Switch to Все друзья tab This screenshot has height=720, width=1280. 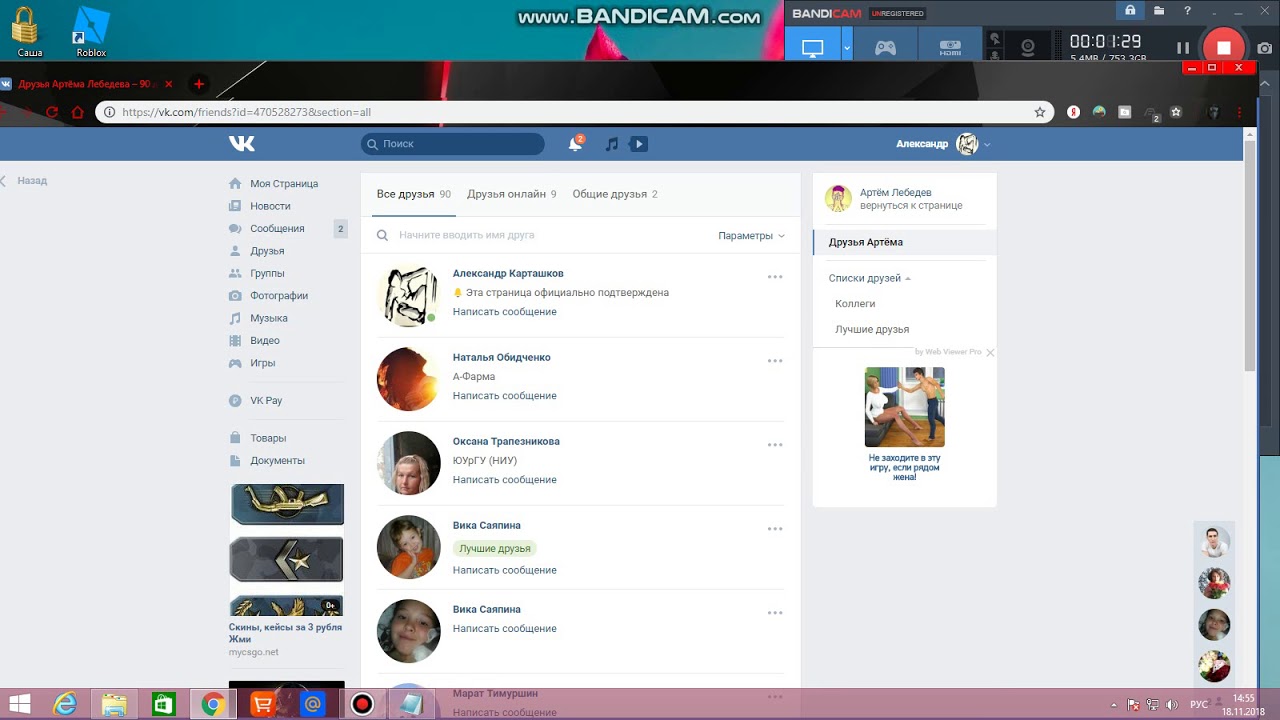click(413, 194)
